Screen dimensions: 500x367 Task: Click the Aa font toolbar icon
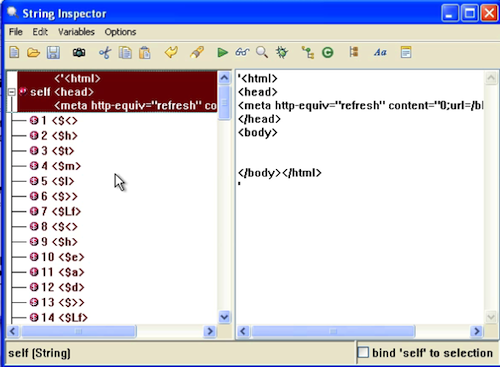(380, 52)
